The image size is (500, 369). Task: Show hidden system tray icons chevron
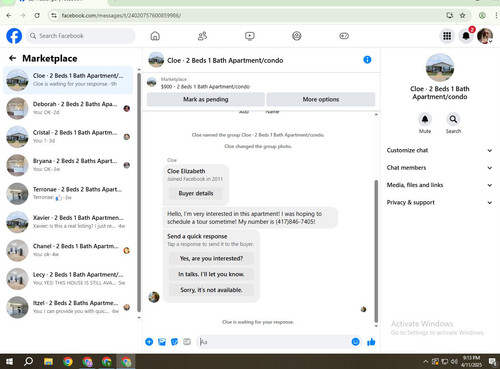point(425,361)
